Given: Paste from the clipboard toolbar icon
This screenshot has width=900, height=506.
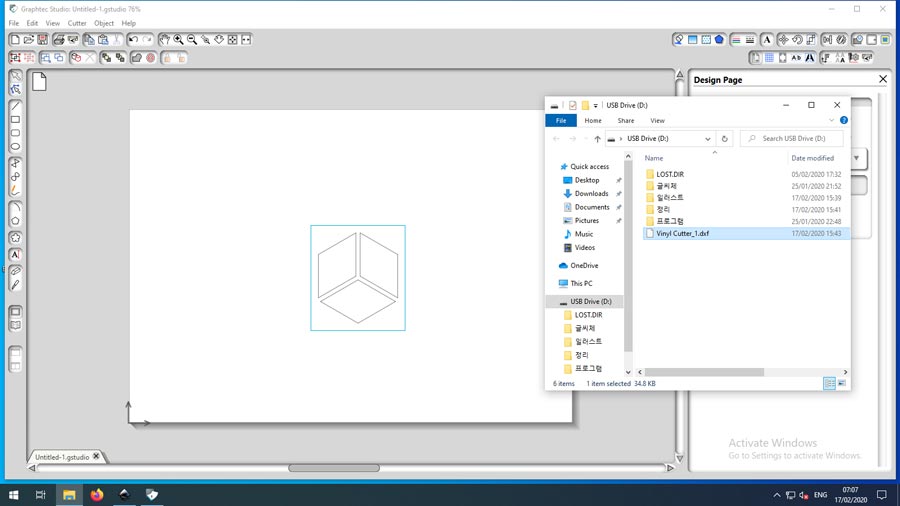Looking at the screenshot, I should coord(103,40).
